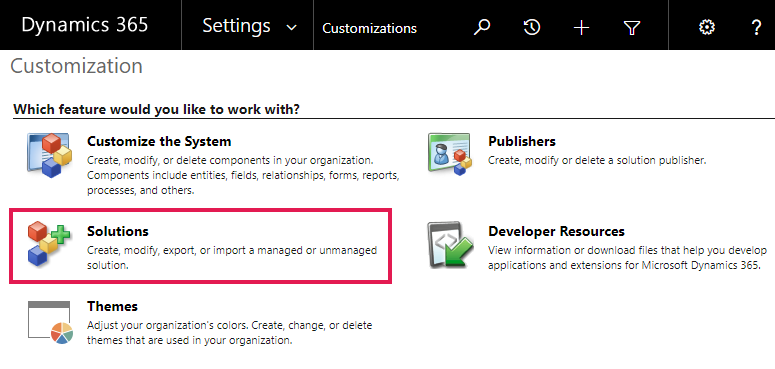Viewport: 775px width, 369px height.
Task: Click 'Create, modify or delete a solution publisher'
Action: 597,161
